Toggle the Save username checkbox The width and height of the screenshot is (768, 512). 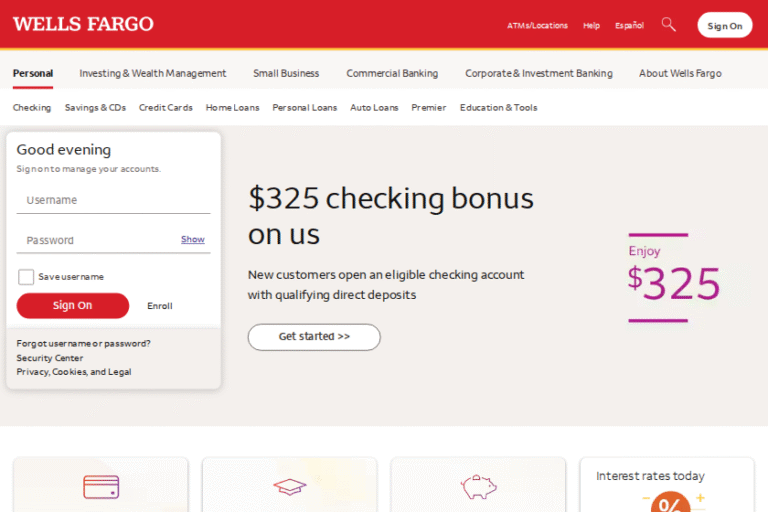point(26,277)
